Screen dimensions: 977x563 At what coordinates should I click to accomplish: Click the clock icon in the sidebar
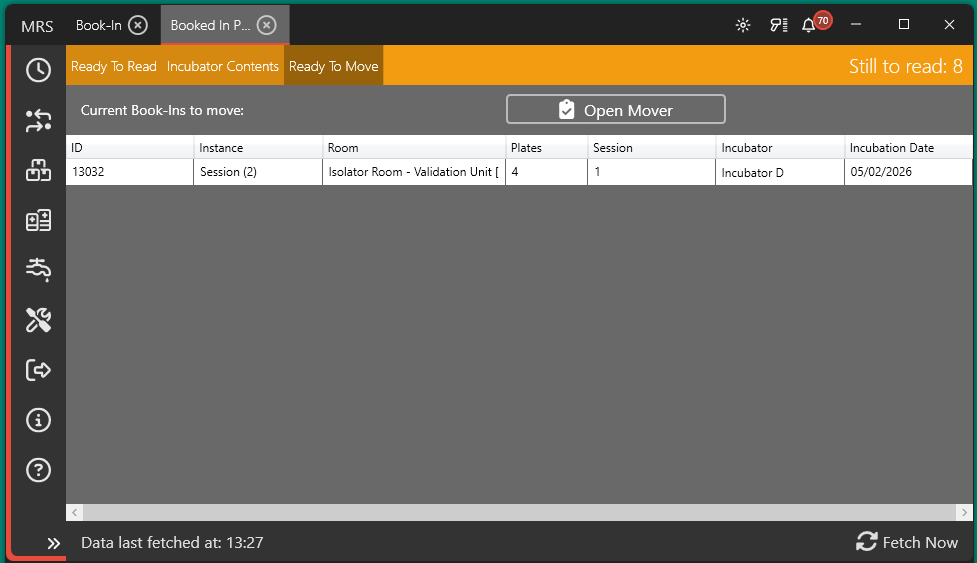pos(38,70)
